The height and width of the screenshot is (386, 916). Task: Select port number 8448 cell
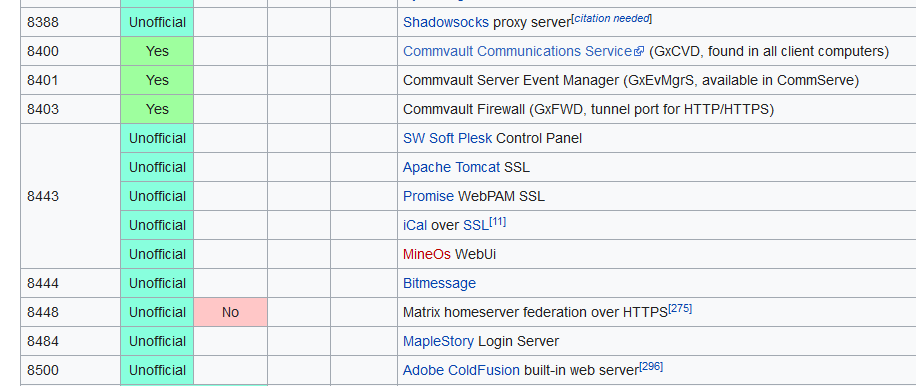70,312
